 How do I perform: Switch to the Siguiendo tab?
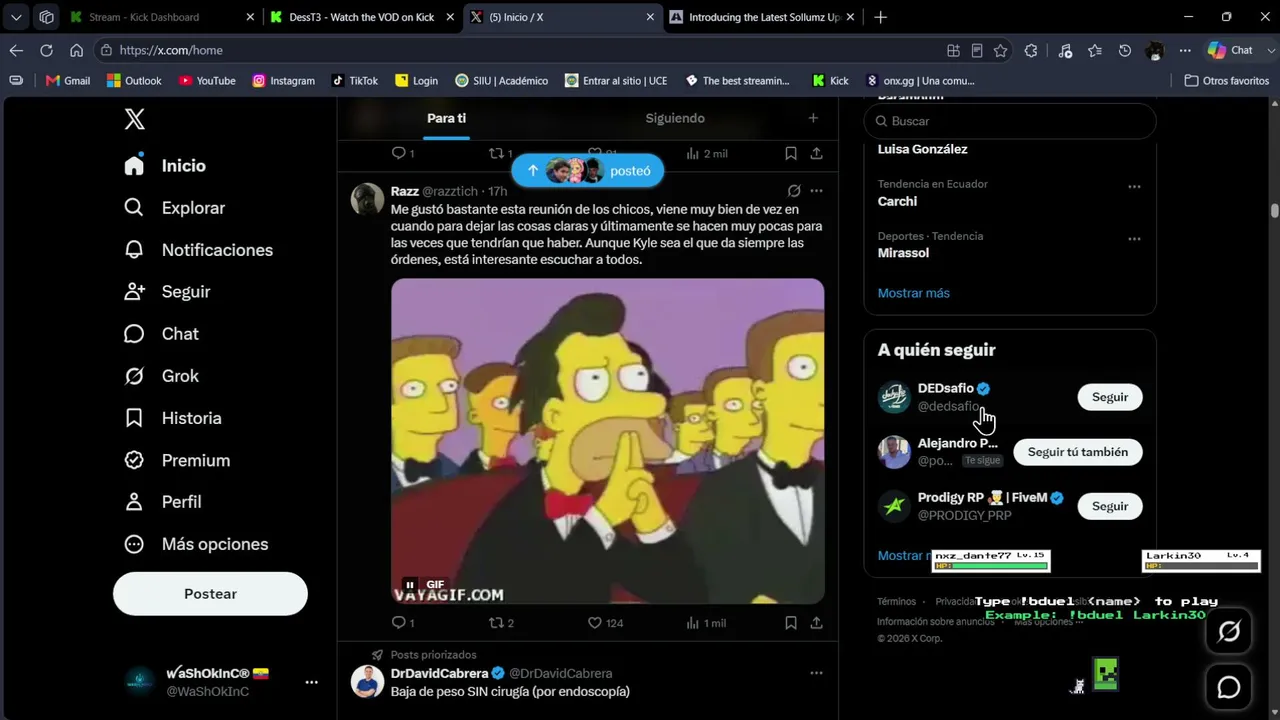[675, 118]
